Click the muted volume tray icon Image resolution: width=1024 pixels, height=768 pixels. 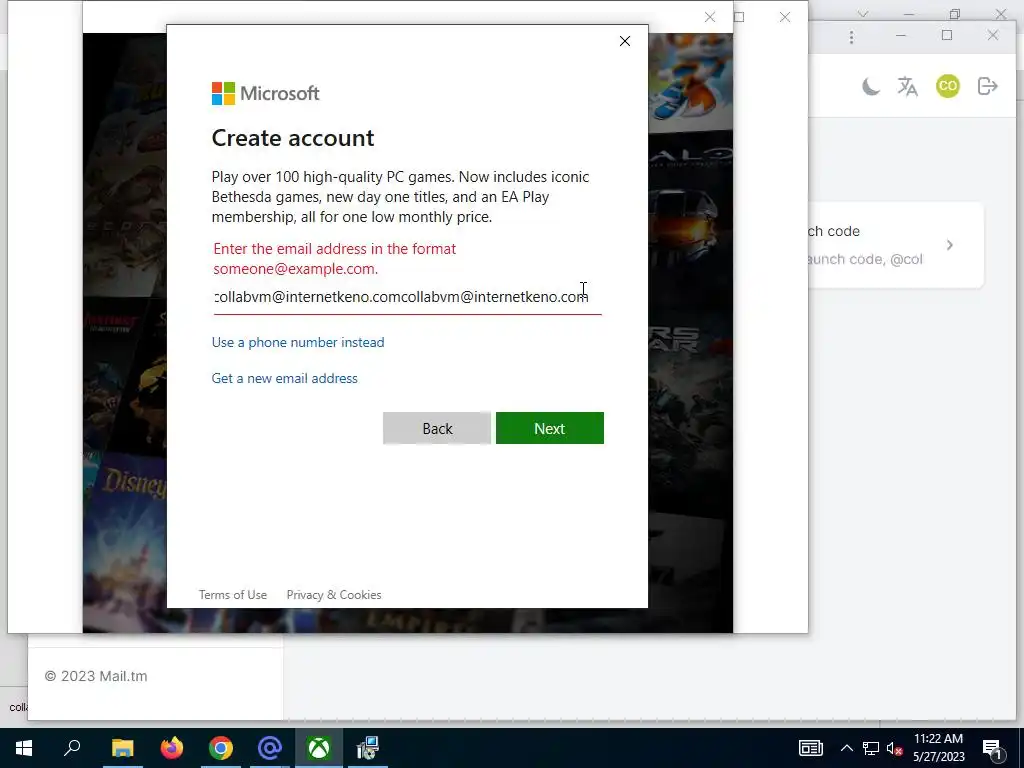894,748
